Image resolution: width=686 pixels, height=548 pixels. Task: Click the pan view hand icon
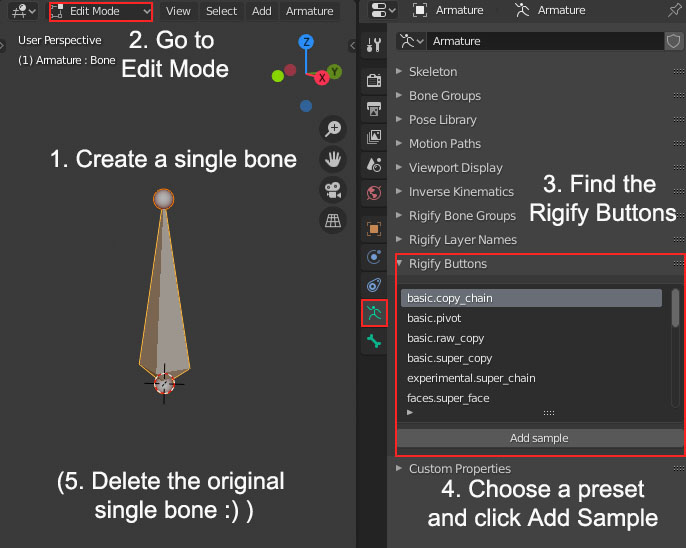(x=333, y=160)
